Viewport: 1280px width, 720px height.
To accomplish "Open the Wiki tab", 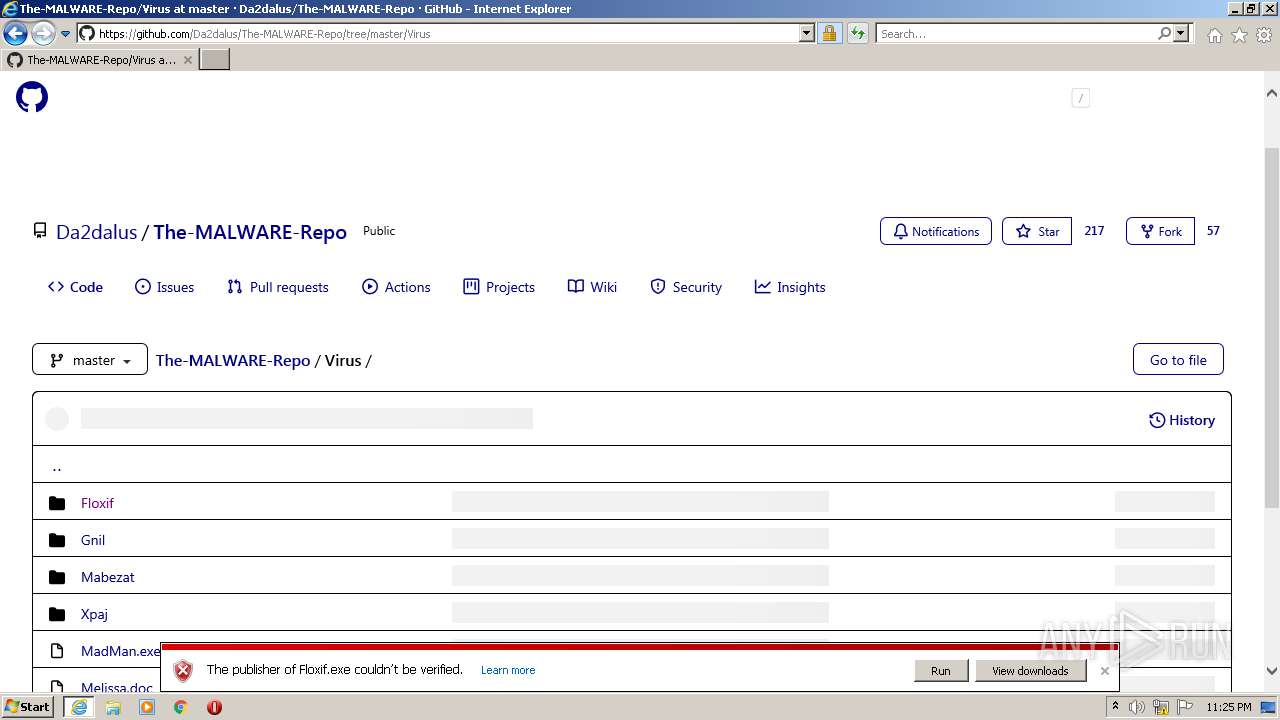I will 592,287.
